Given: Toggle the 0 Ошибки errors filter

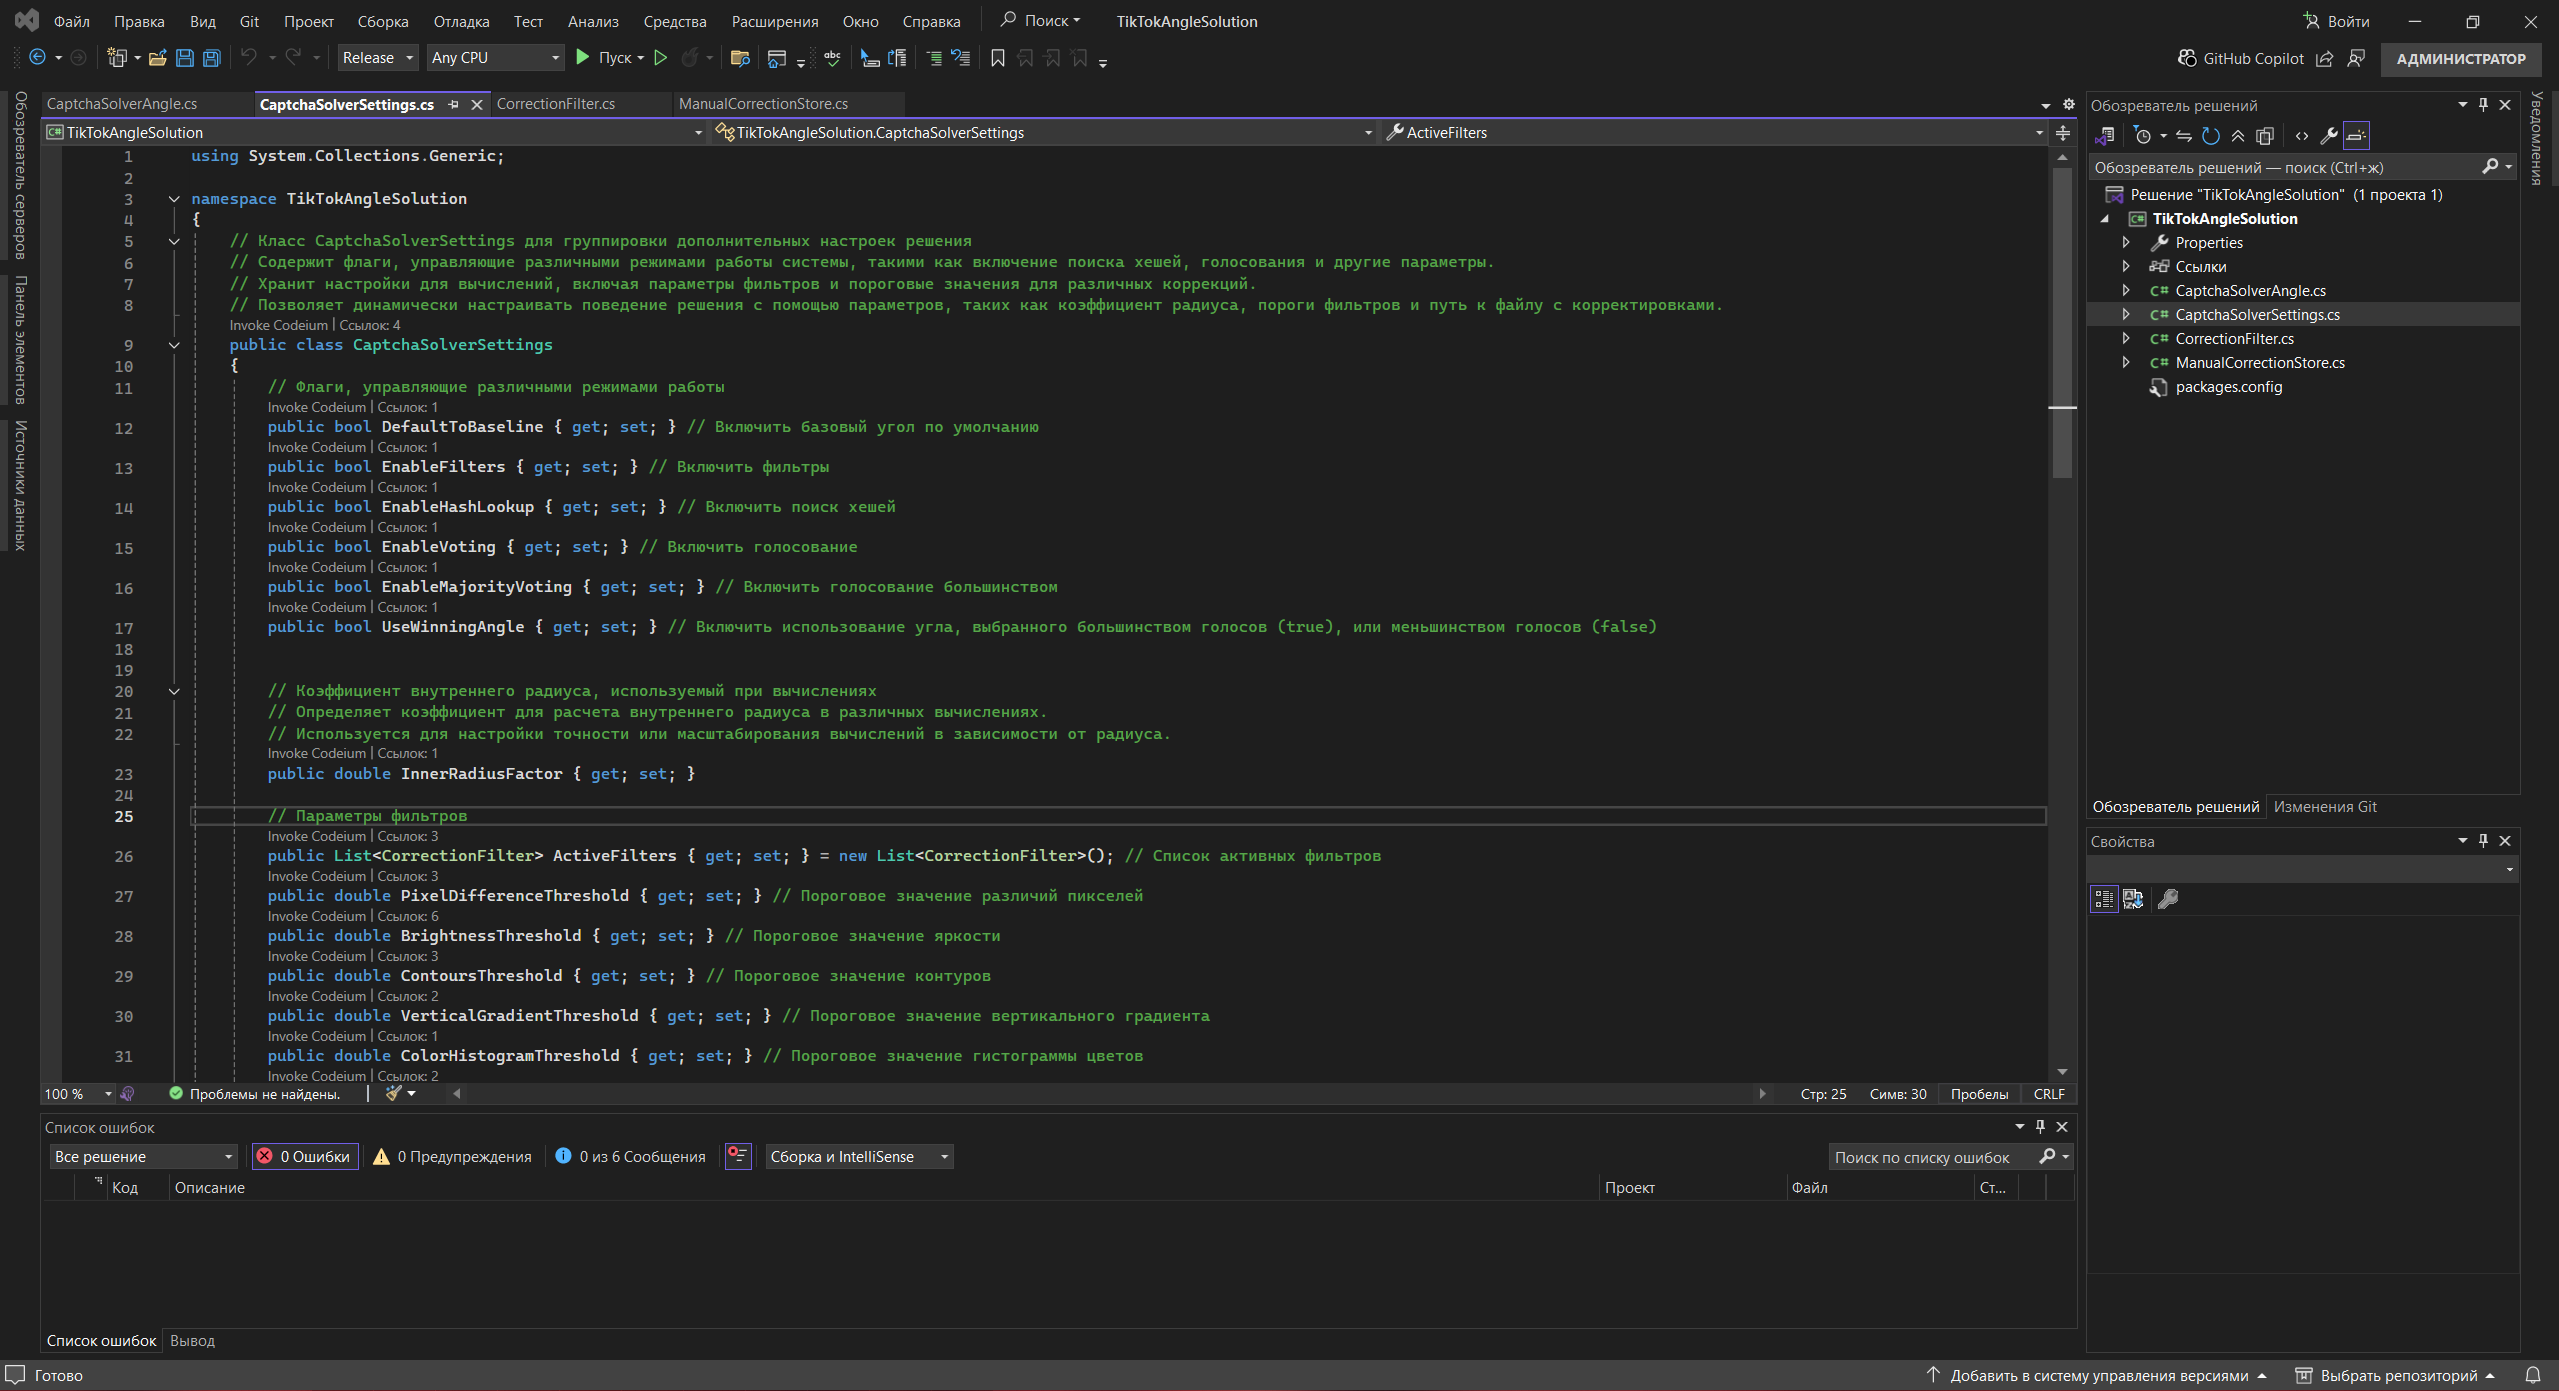Looking at the screenshot, I should (305, 1156).
